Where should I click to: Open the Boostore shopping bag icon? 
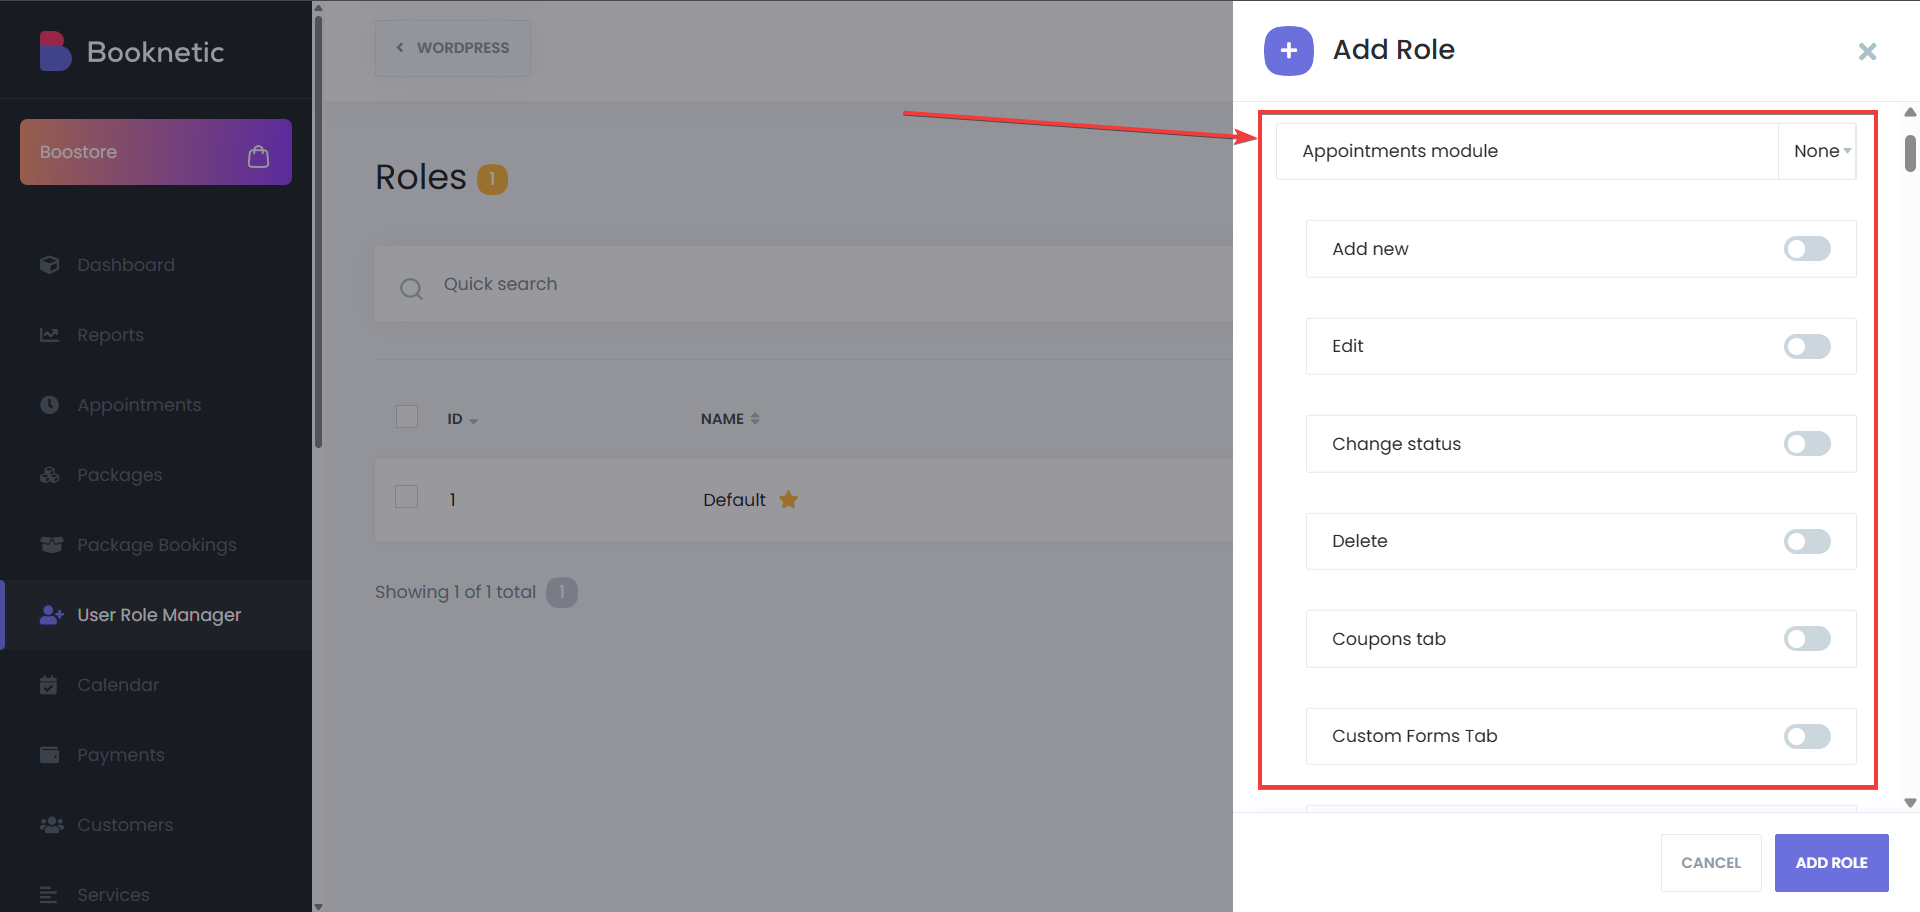tap(258, 156)
